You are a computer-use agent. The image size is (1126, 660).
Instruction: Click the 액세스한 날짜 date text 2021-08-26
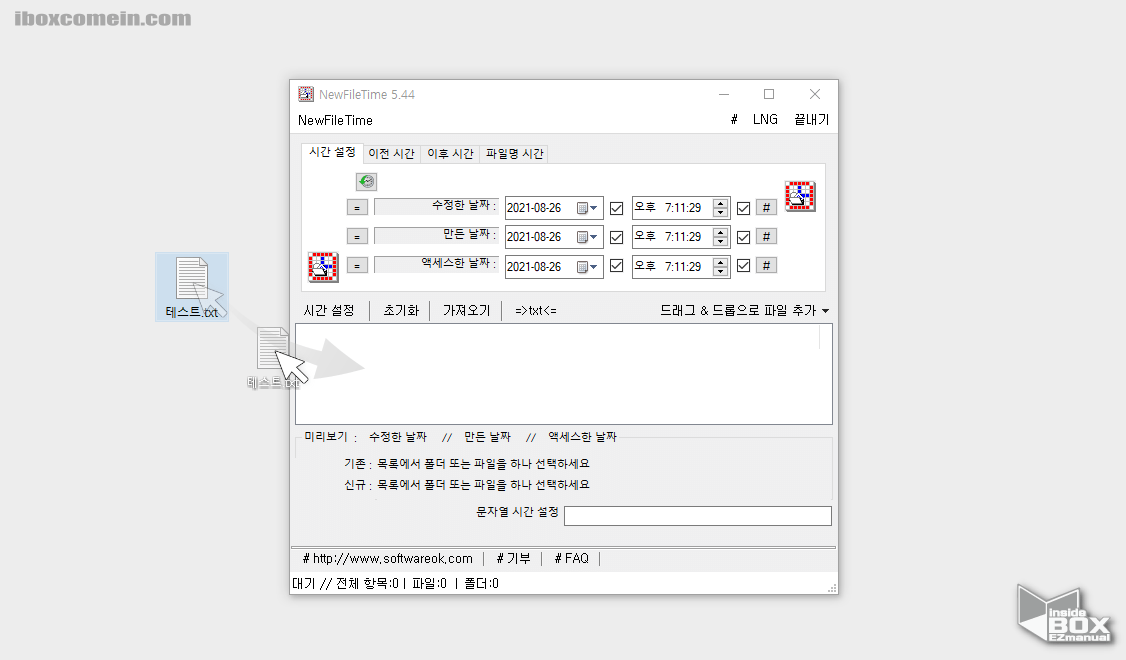534,266
